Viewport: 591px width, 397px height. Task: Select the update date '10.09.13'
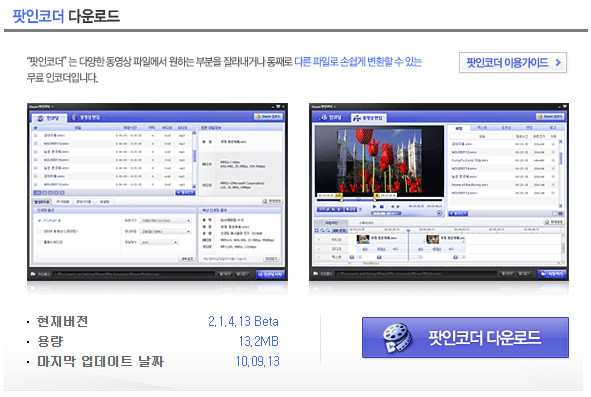(258, 362)
